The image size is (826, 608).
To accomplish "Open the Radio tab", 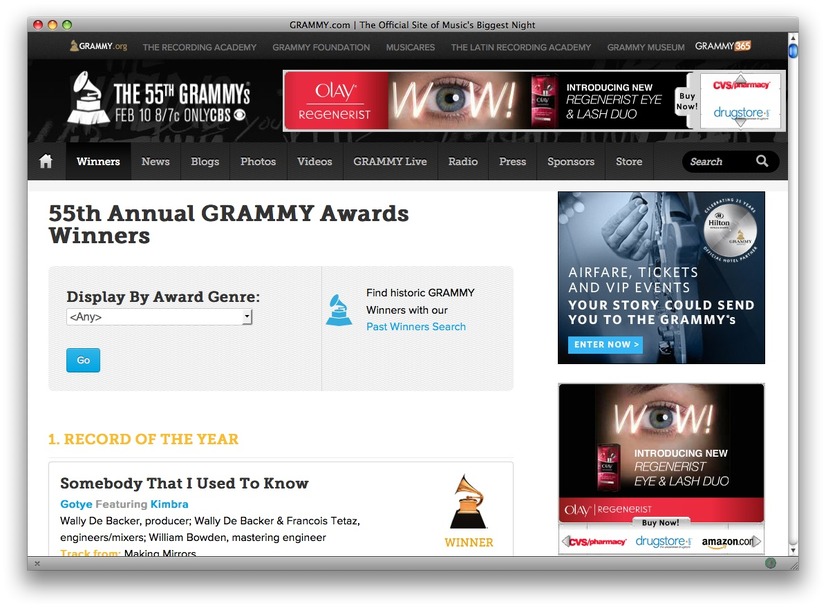I will click(463, 161).
